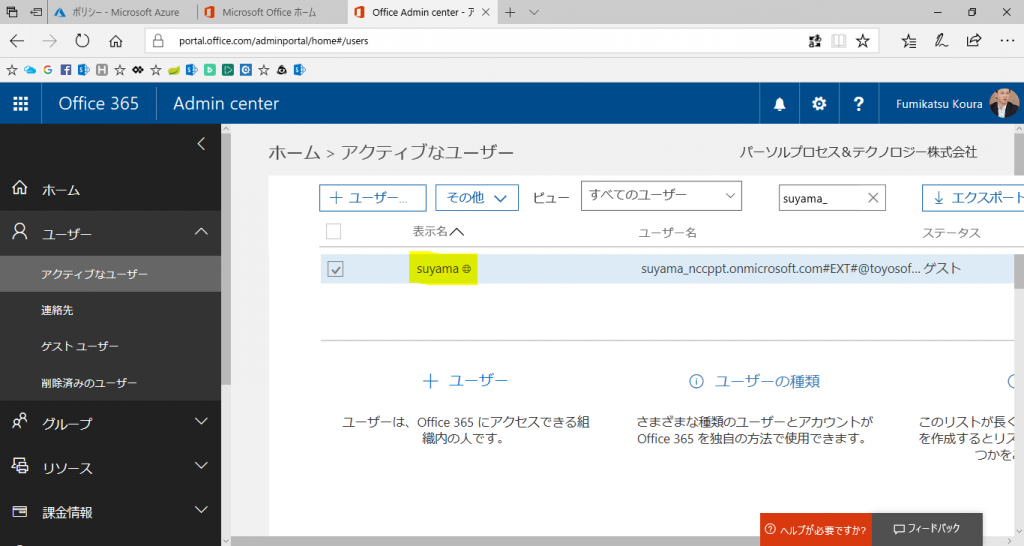Expand the リソース sidebar section
Screen dimensions: 1024x546
[201, 466]
